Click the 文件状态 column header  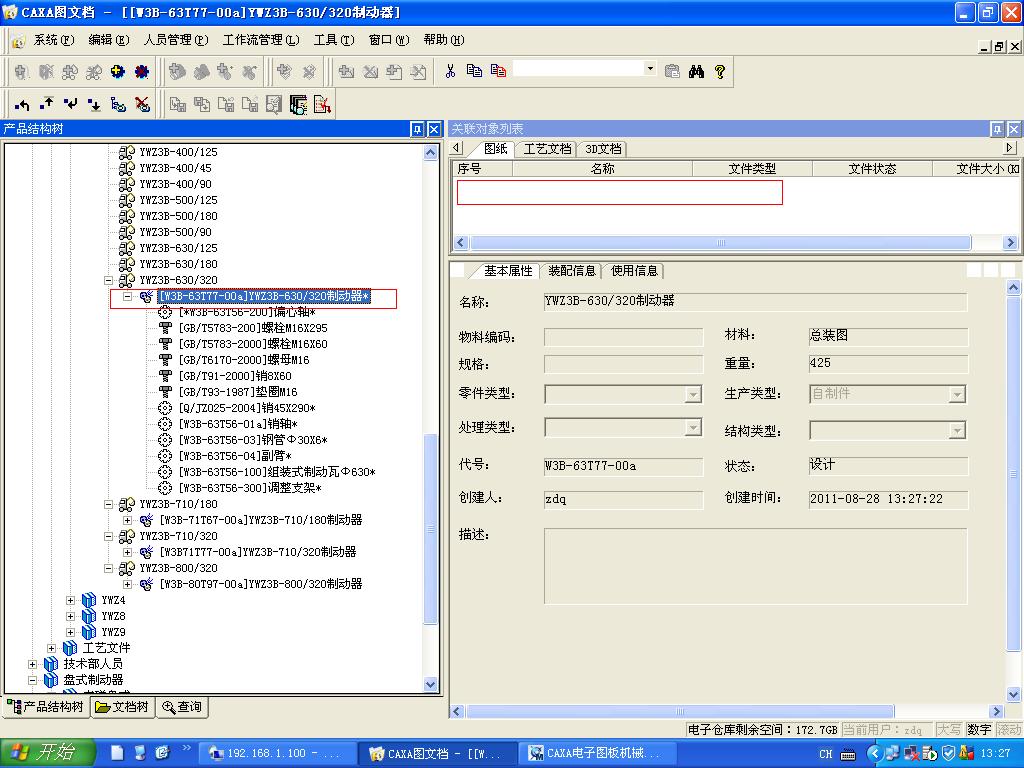[872, 169]
